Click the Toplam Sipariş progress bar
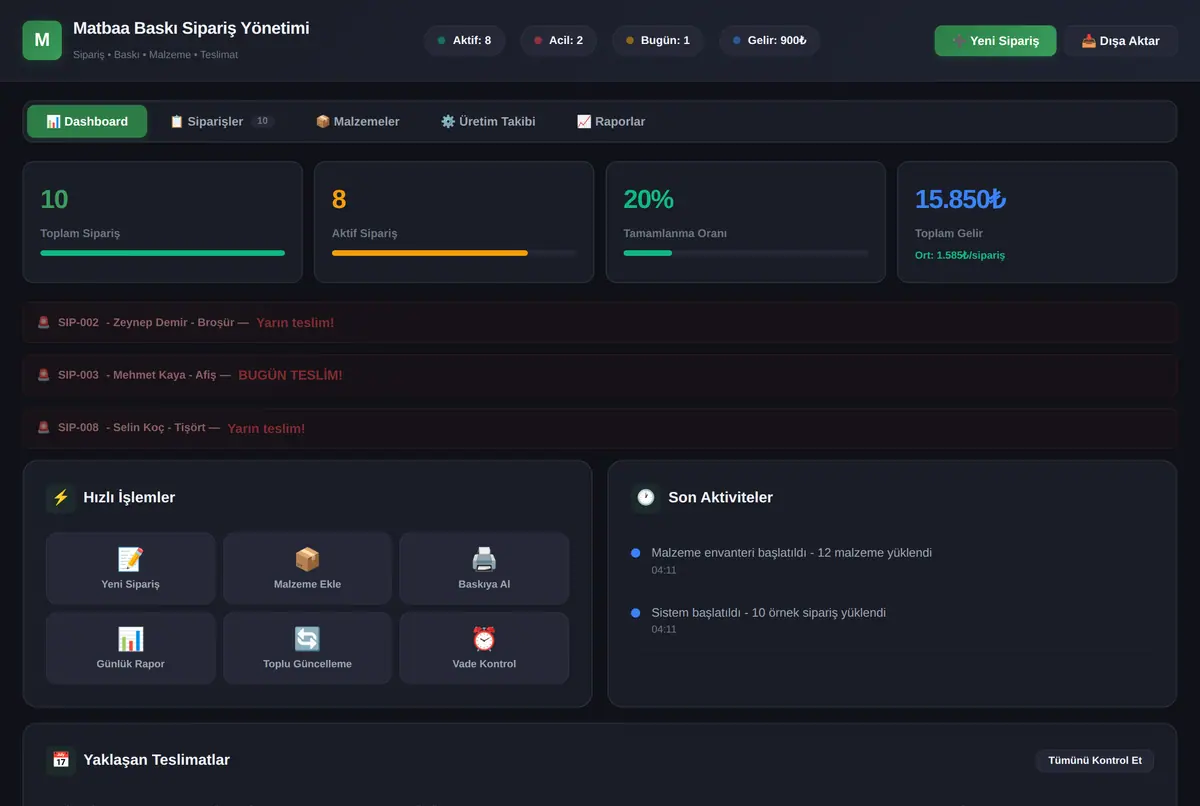The height and width of the screenshot is (806, 1200). pyautogui.click(x=162, y=253)
